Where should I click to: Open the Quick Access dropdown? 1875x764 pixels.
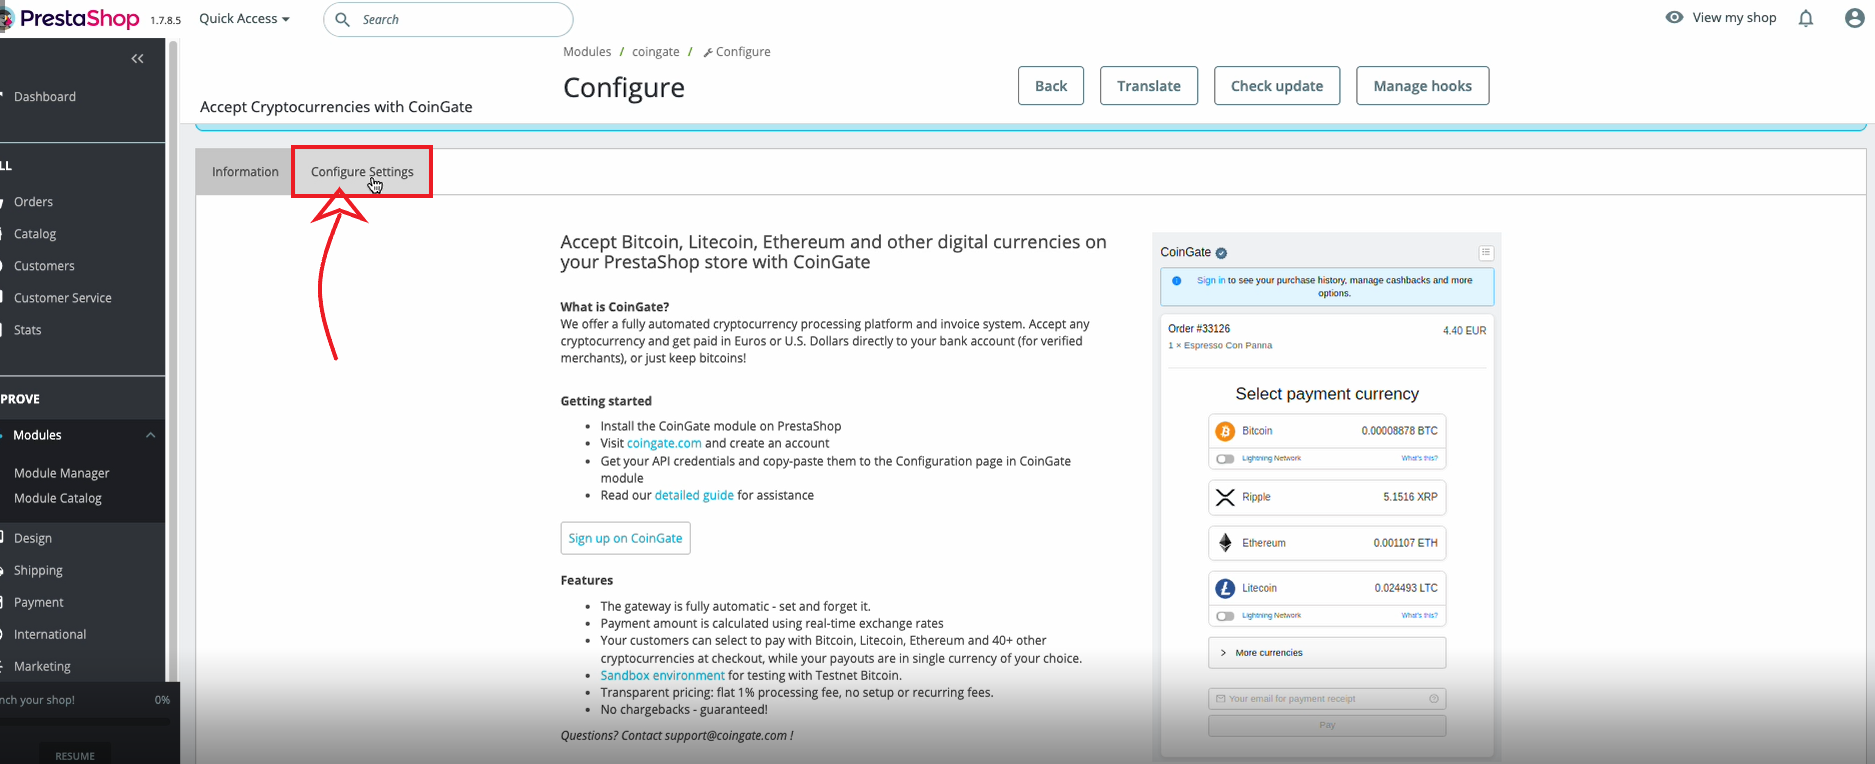(244, 19)
